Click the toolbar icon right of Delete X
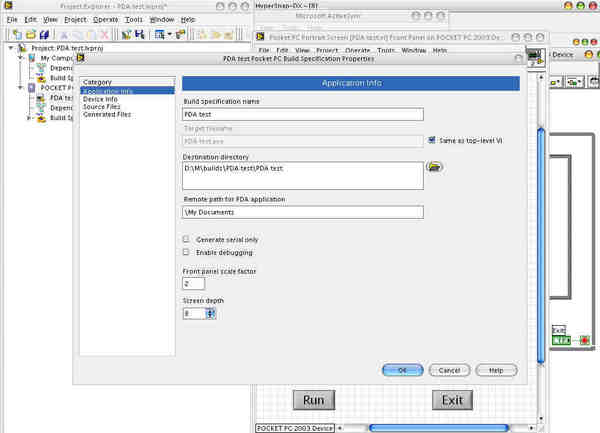 (x=126, y=35)
